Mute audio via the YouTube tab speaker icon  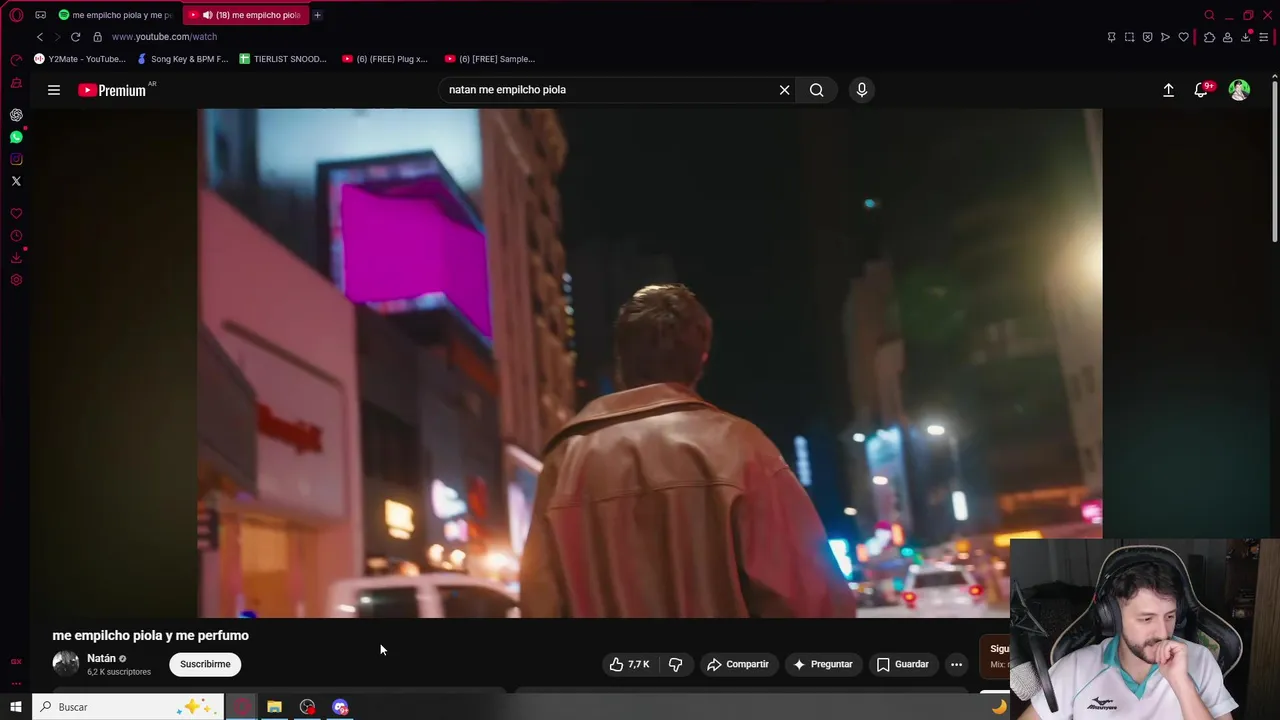(207, 15)
